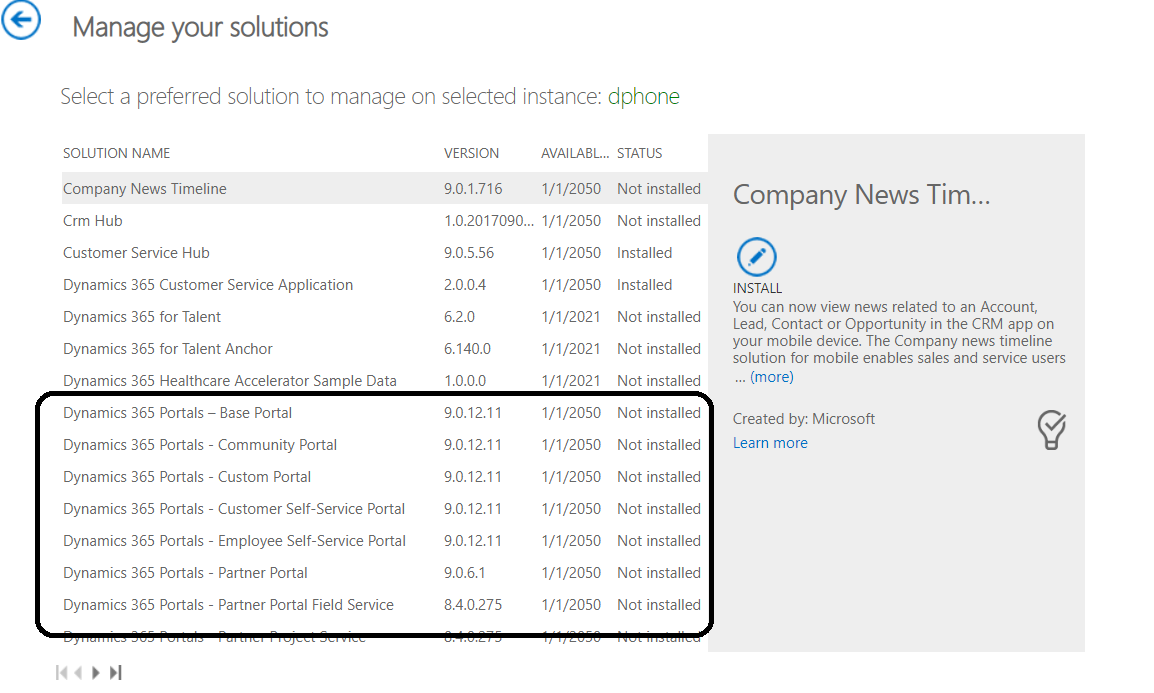Go to next page of solutions
The width and height of the screenshot is (1154, 693).
[96, 673]
